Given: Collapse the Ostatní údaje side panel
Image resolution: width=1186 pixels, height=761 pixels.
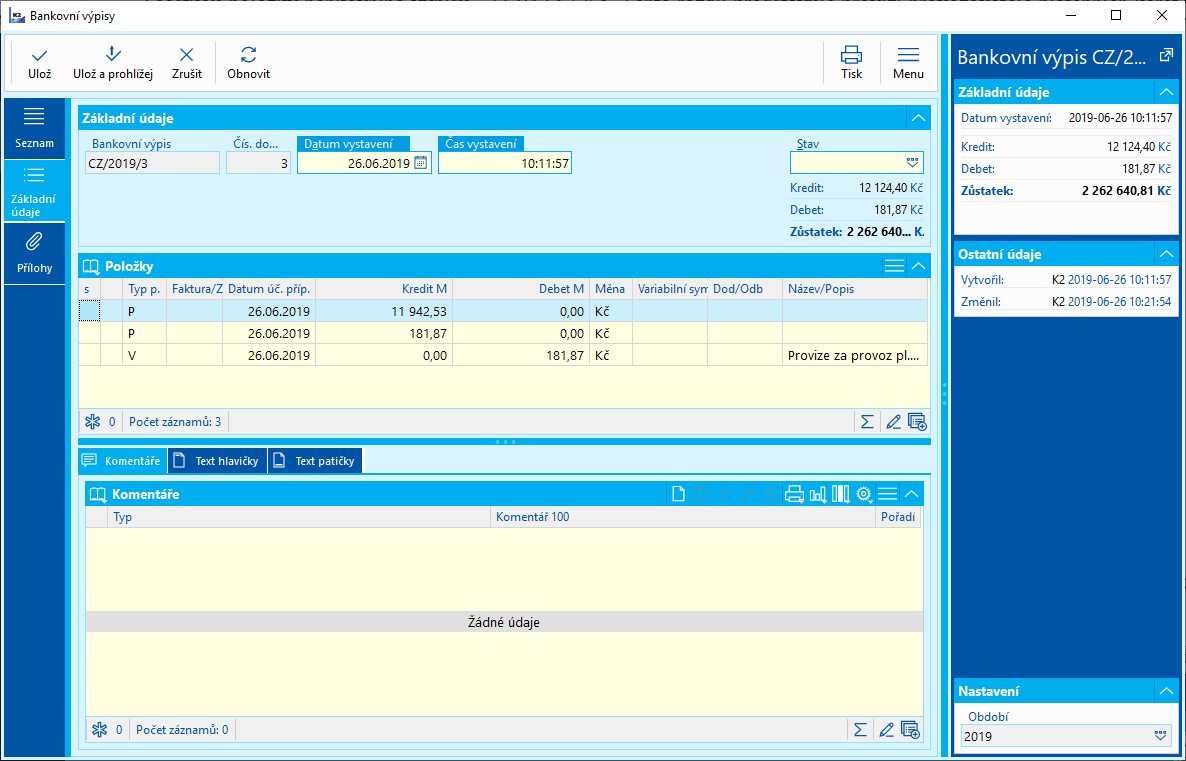Looking at the screenshot, I should [1165, 253].
